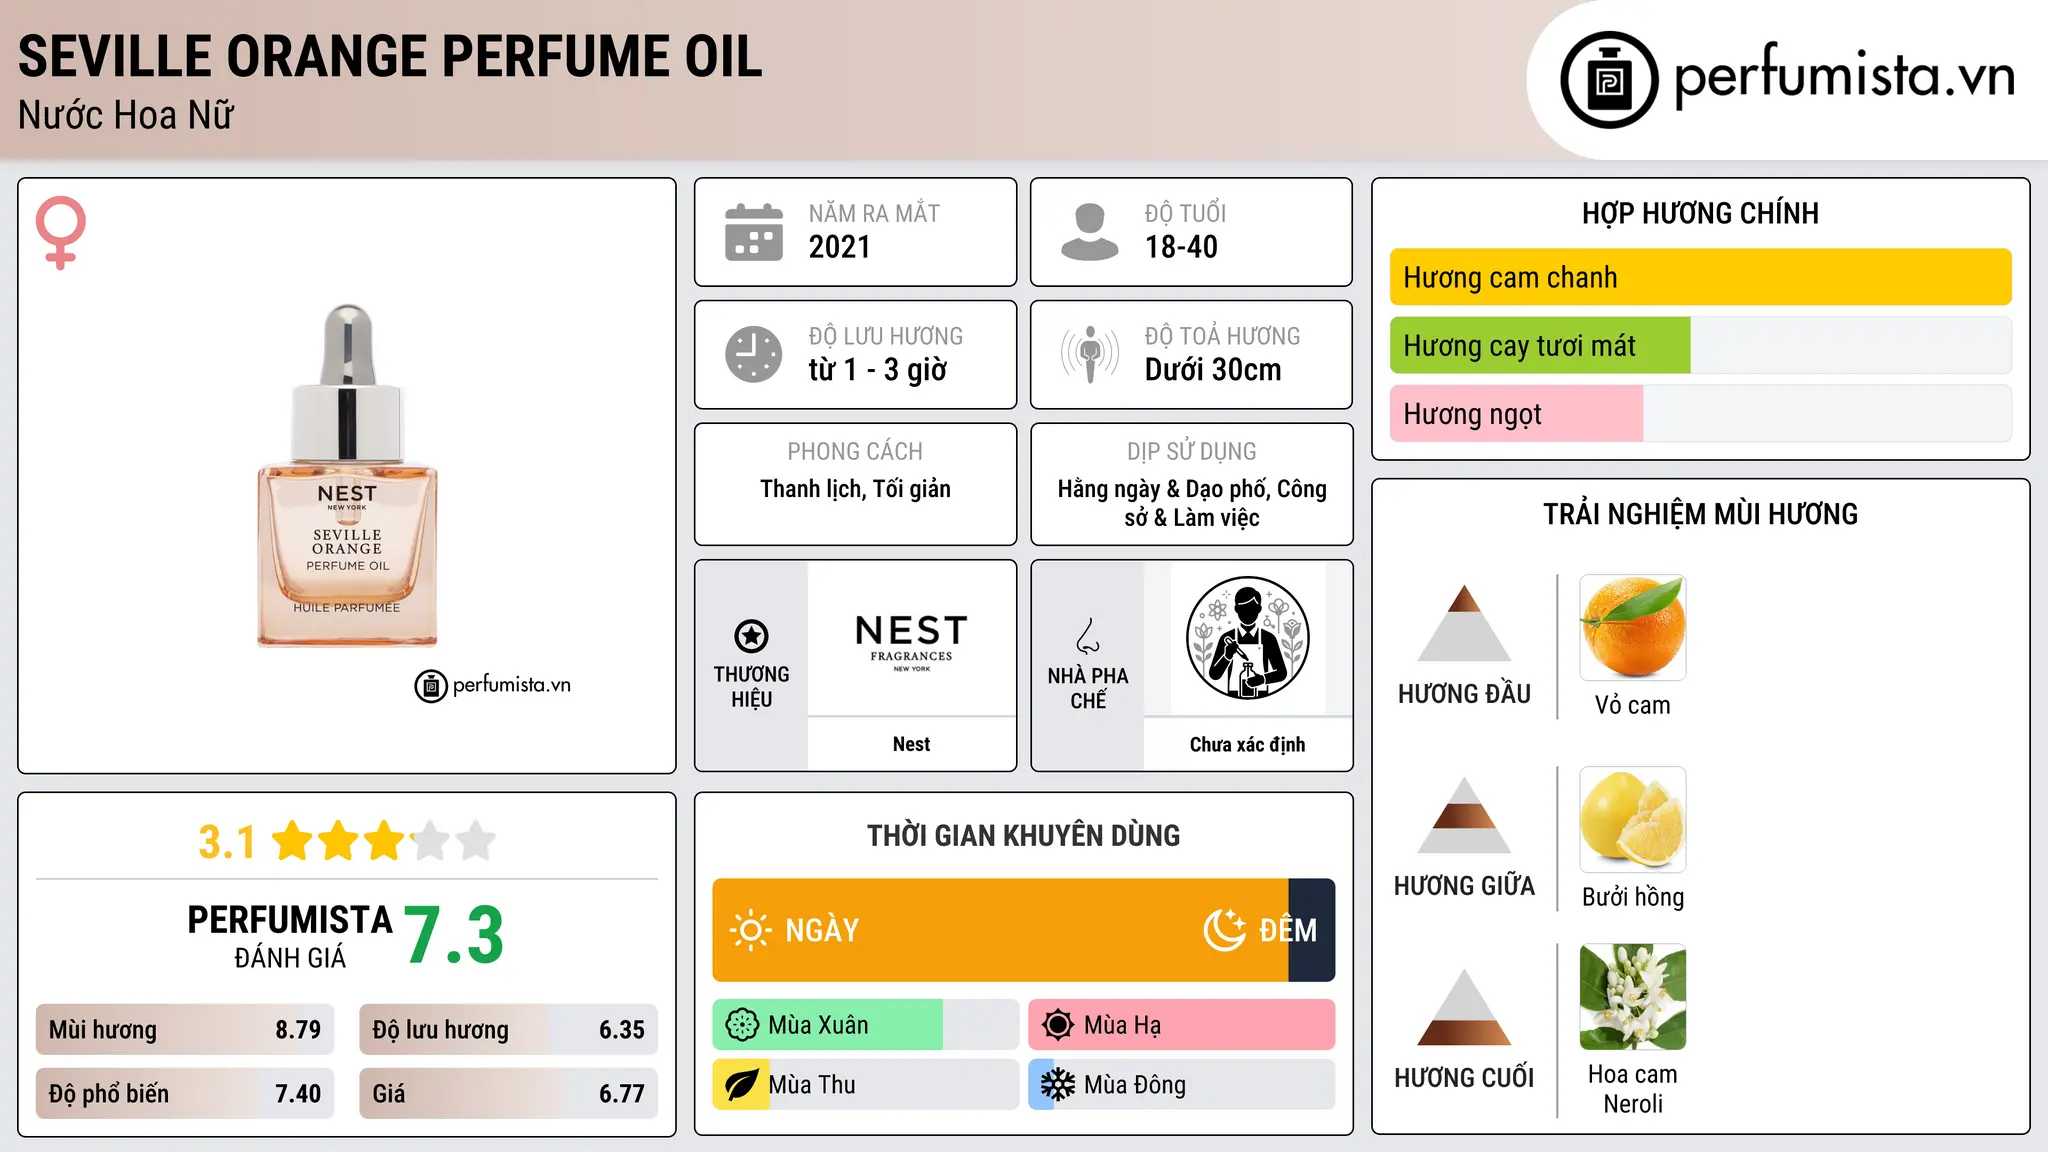This screenshot has width=2048, height=1152.
Task: Click the brand name Nest below the logo
Action: pos(911,744)
